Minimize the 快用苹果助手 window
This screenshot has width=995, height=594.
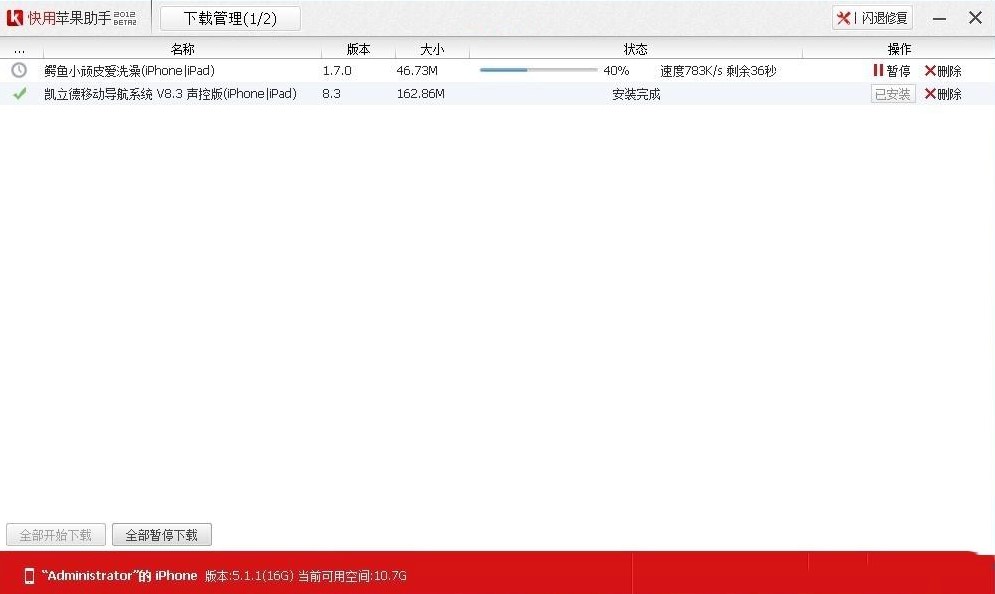(x=940, y=18)
